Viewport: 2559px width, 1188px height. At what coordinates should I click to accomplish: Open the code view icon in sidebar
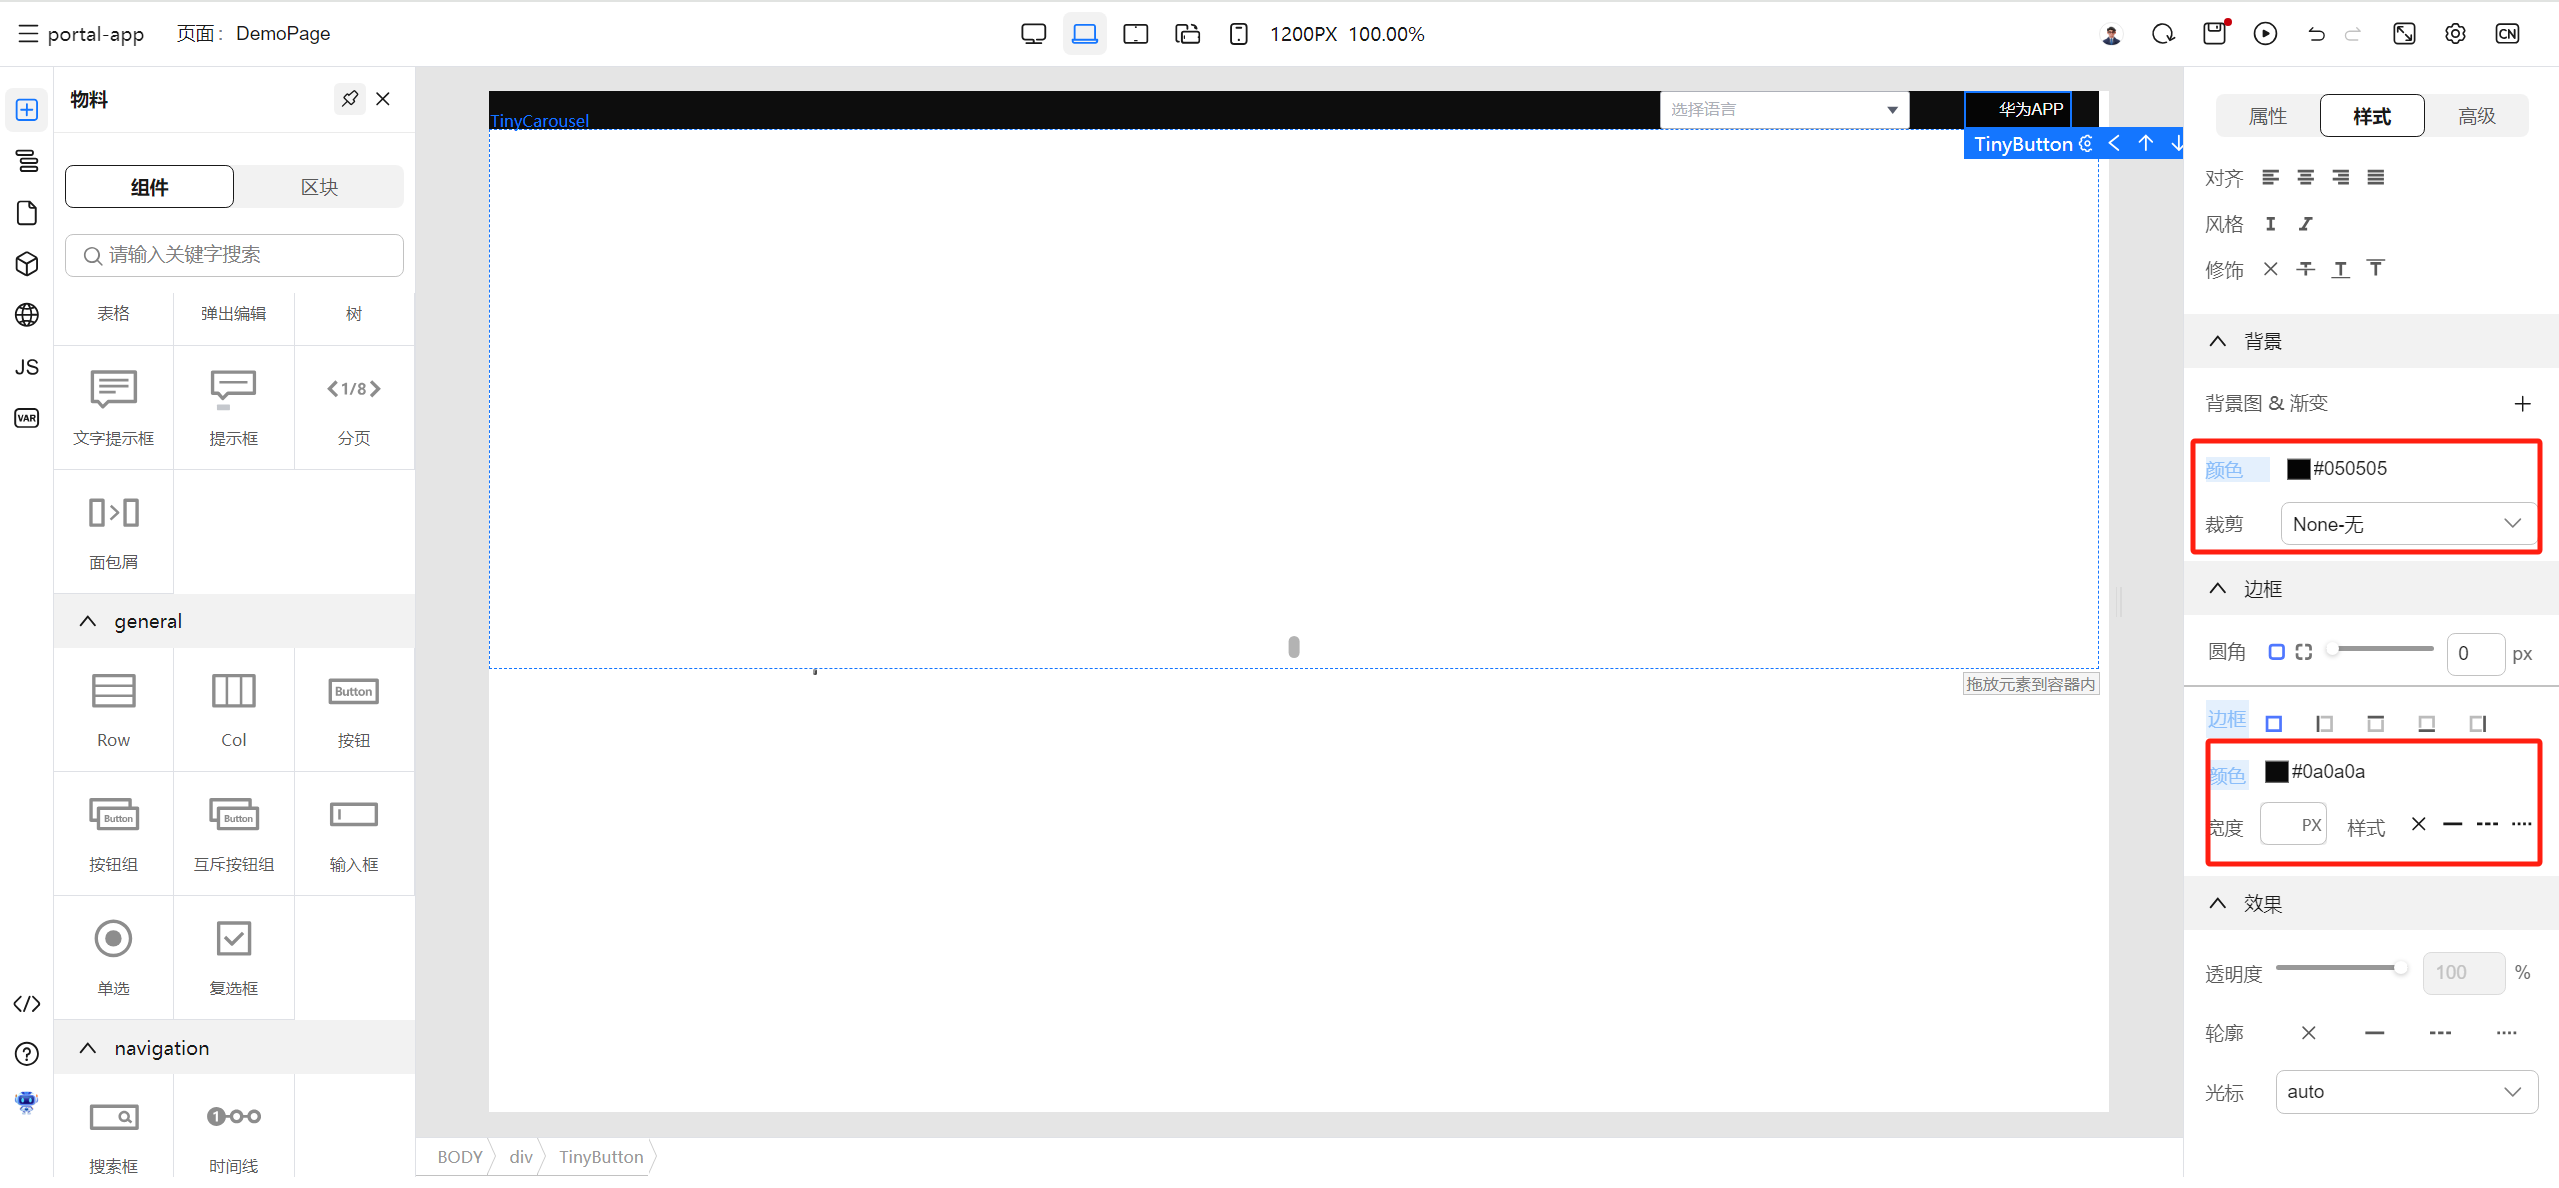click(27, 1004)
